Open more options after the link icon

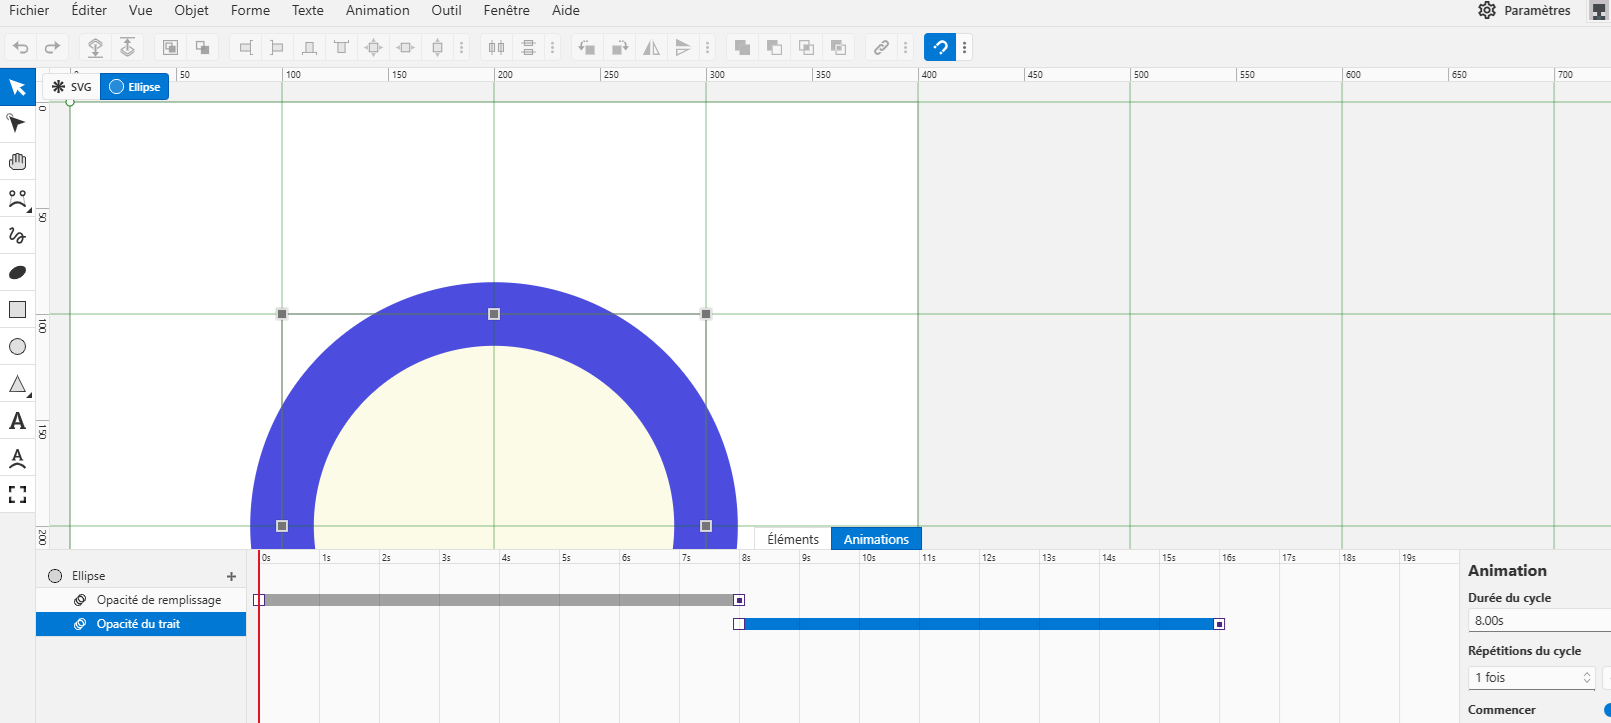[x=905, y=47]
